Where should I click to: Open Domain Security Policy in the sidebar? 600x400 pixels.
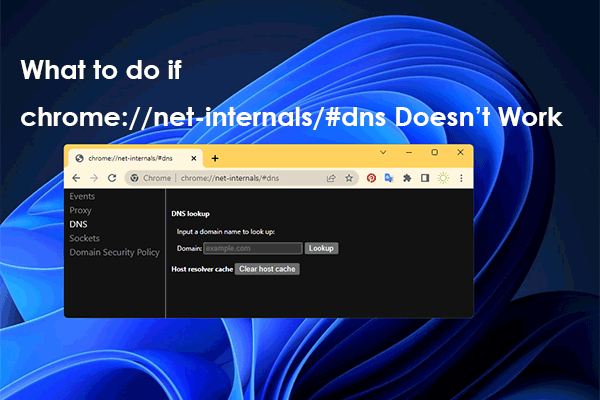tap(114, 253)
